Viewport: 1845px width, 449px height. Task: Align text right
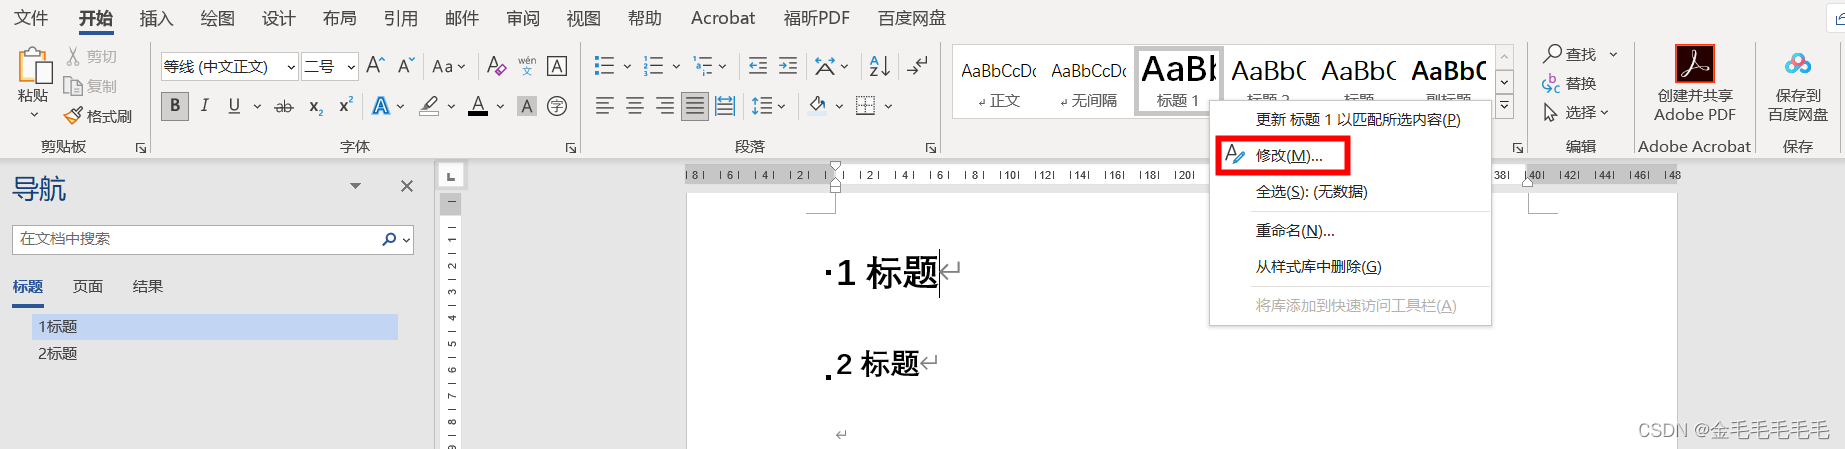point(664,106)
